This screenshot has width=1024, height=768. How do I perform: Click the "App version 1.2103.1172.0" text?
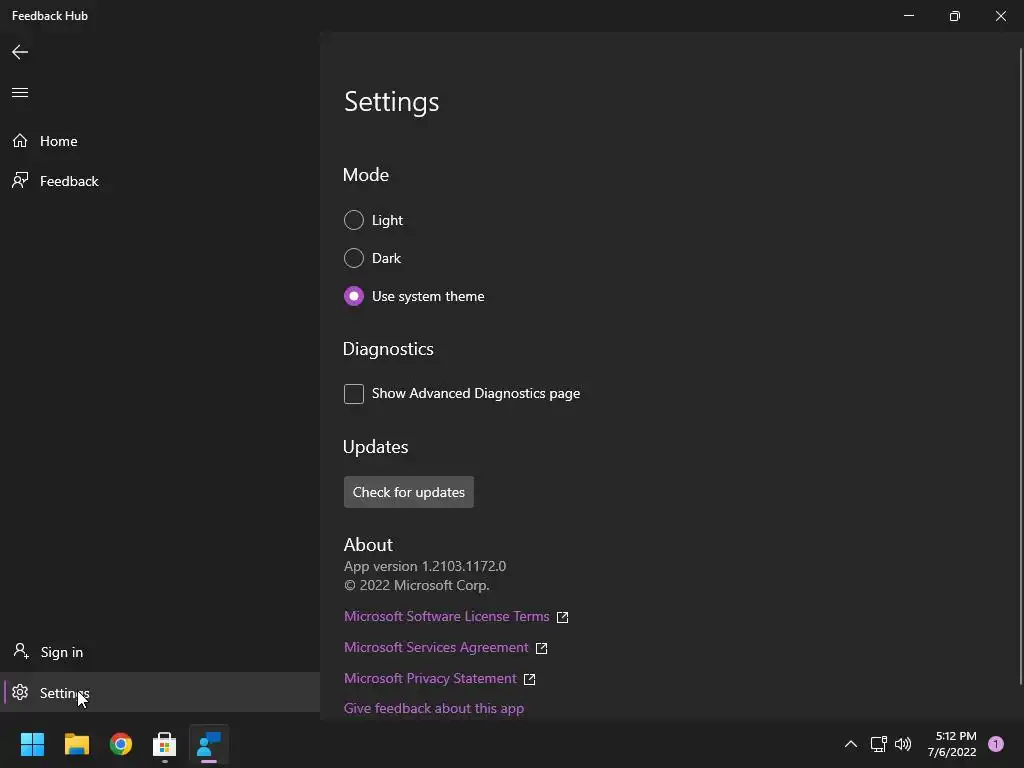pyautogui.click(x=425, y=566)
